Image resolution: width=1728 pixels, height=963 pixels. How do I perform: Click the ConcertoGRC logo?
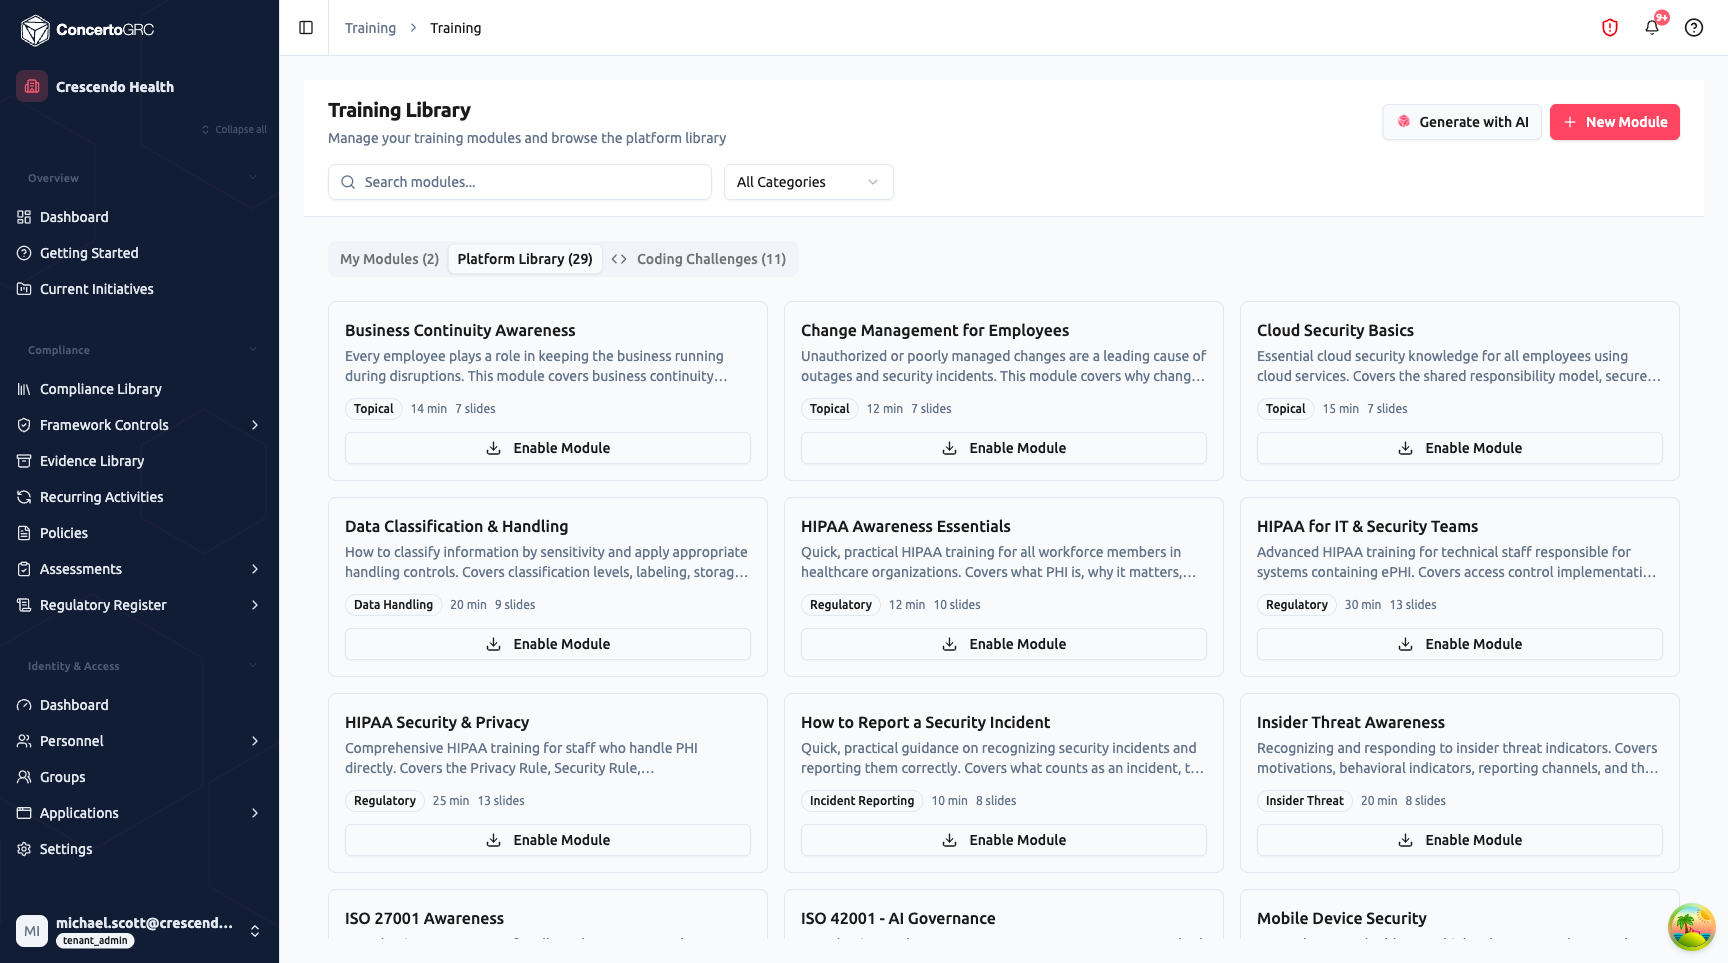(88, 30)
